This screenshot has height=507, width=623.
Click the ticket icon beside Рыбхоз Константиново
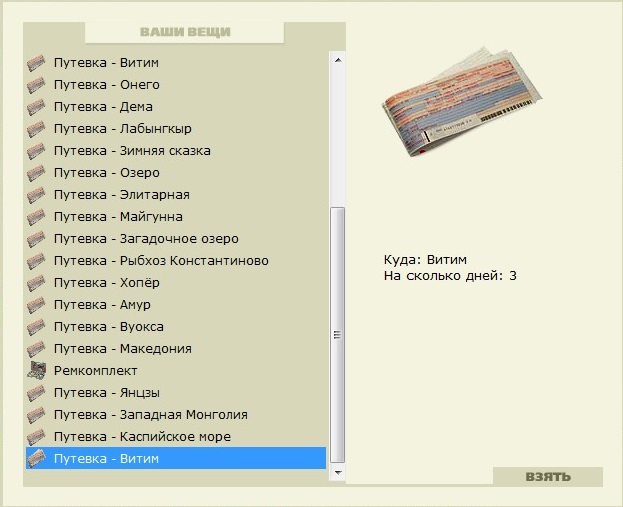(x=36, y=261)
